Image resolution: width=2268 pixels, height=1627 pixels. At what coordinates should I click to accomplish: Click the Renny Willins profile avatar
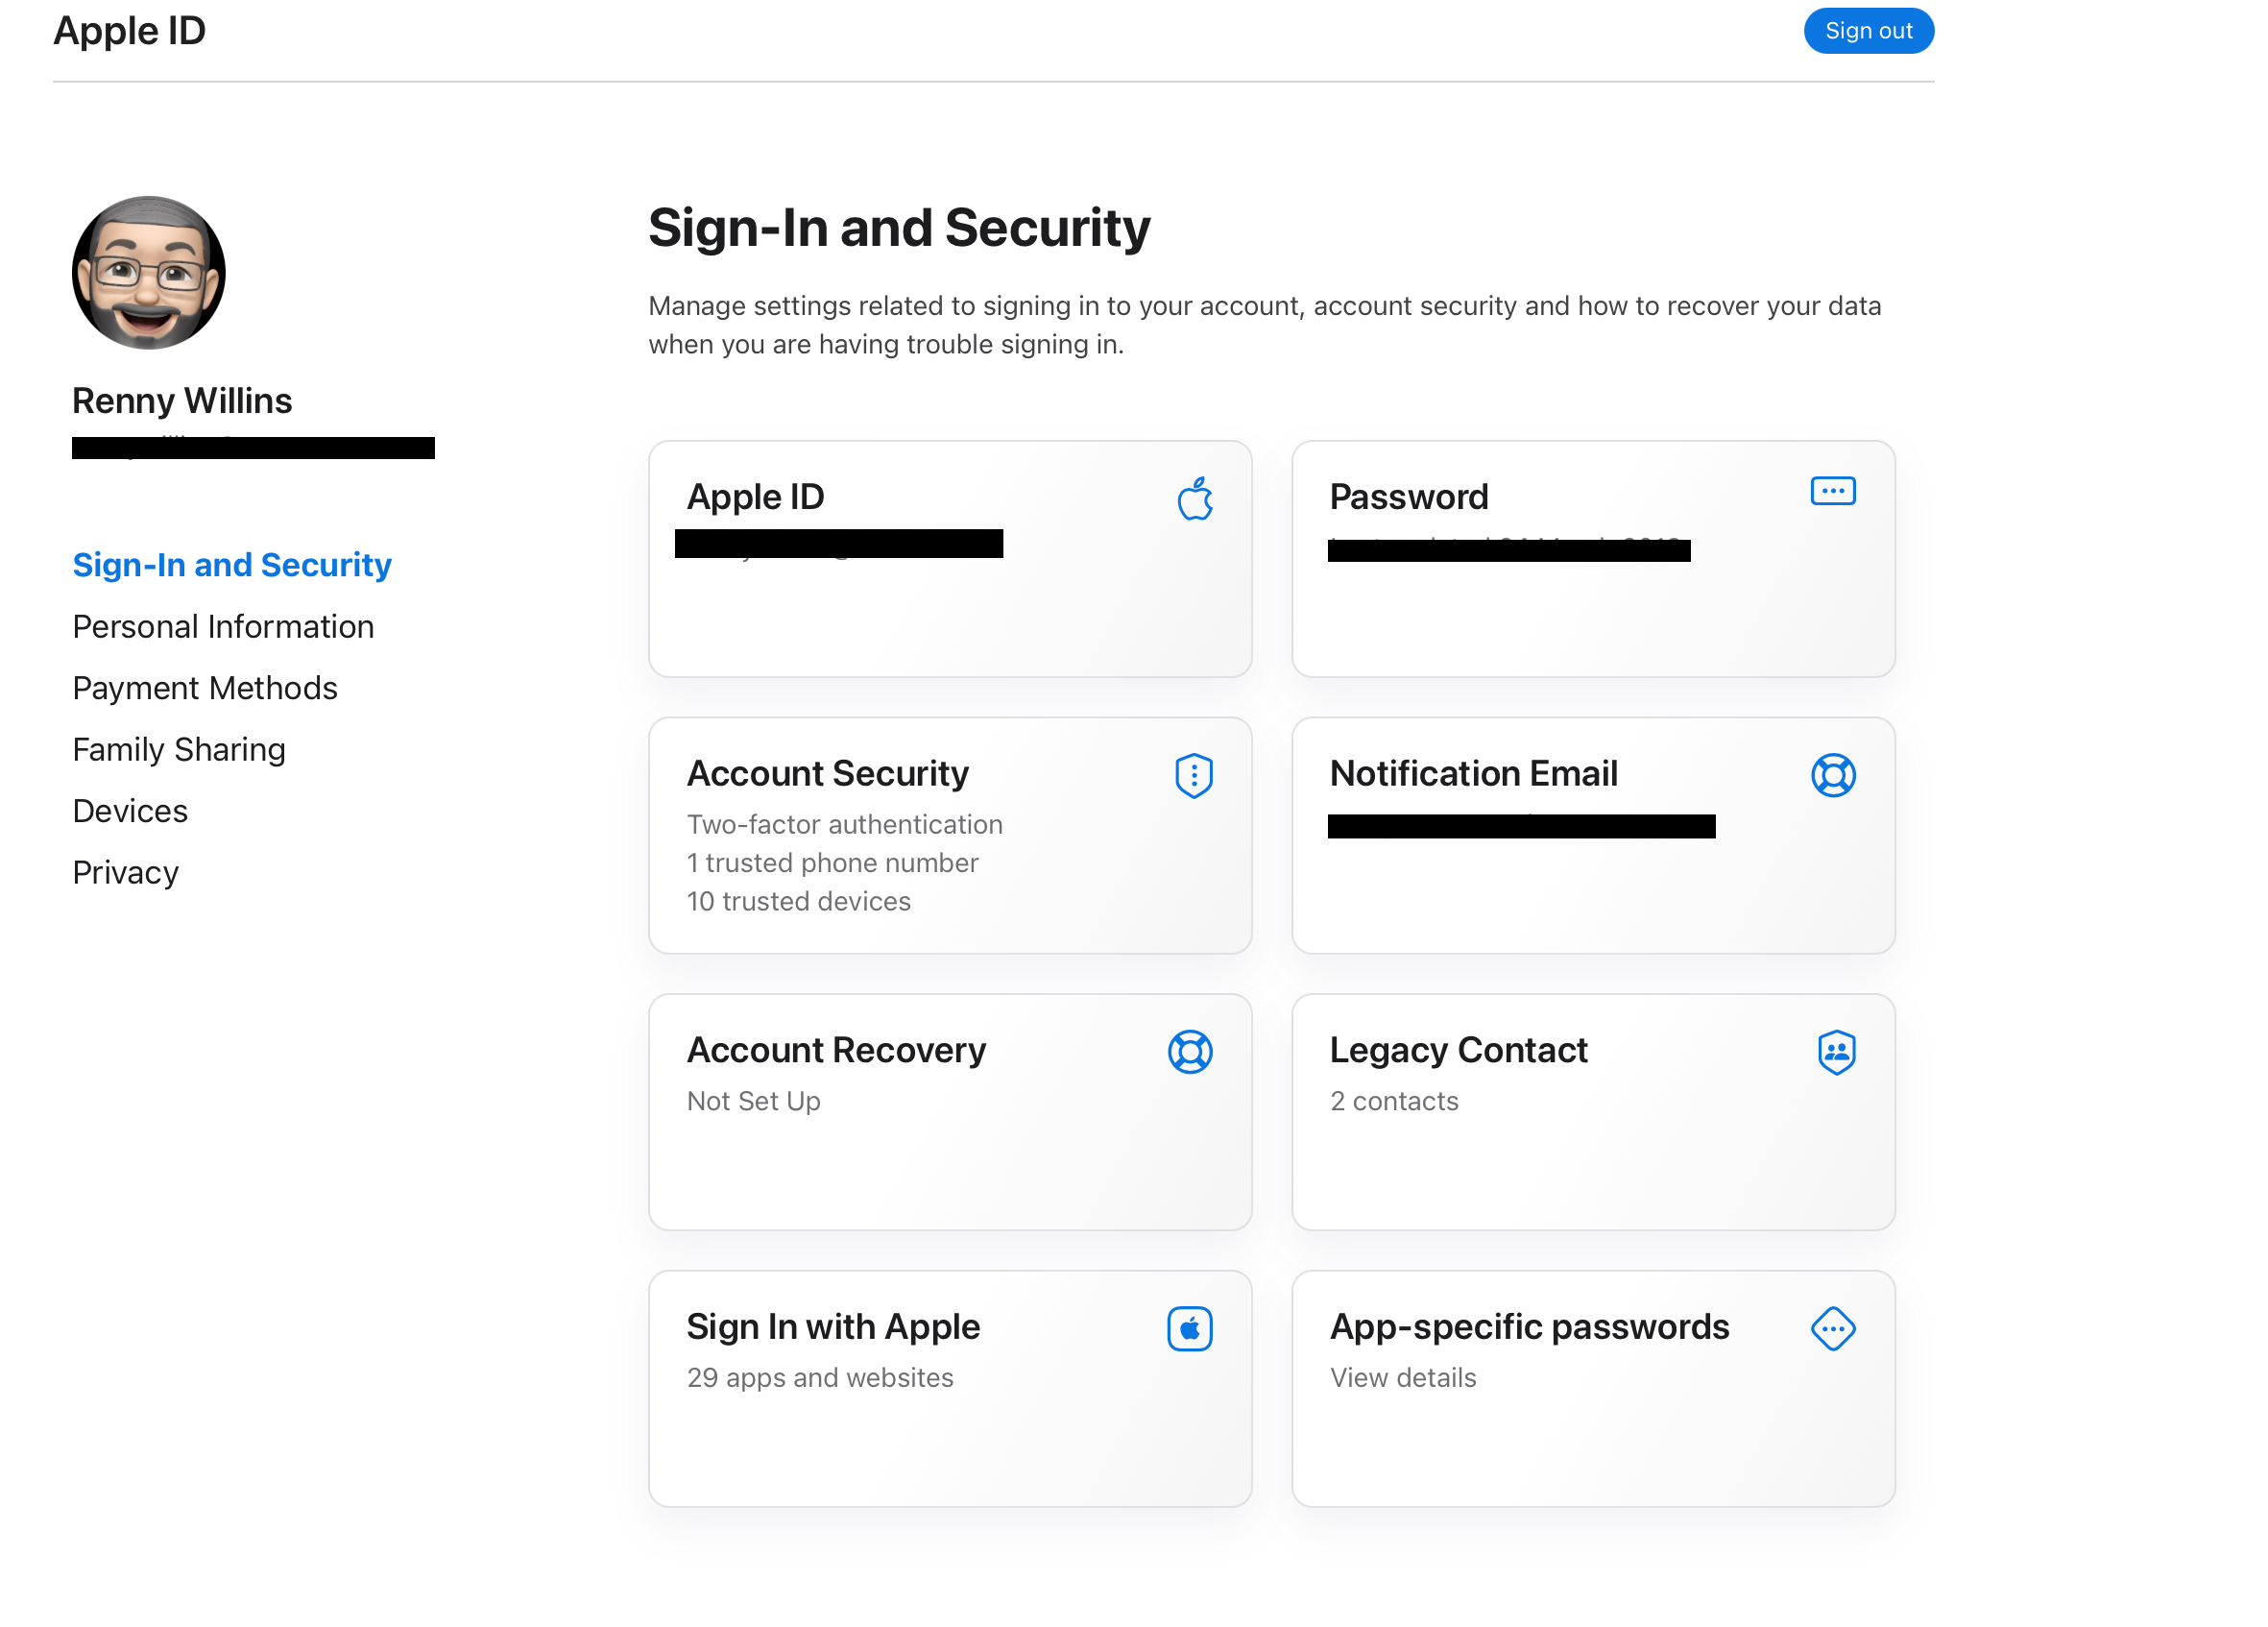click(x=148, y=272)
